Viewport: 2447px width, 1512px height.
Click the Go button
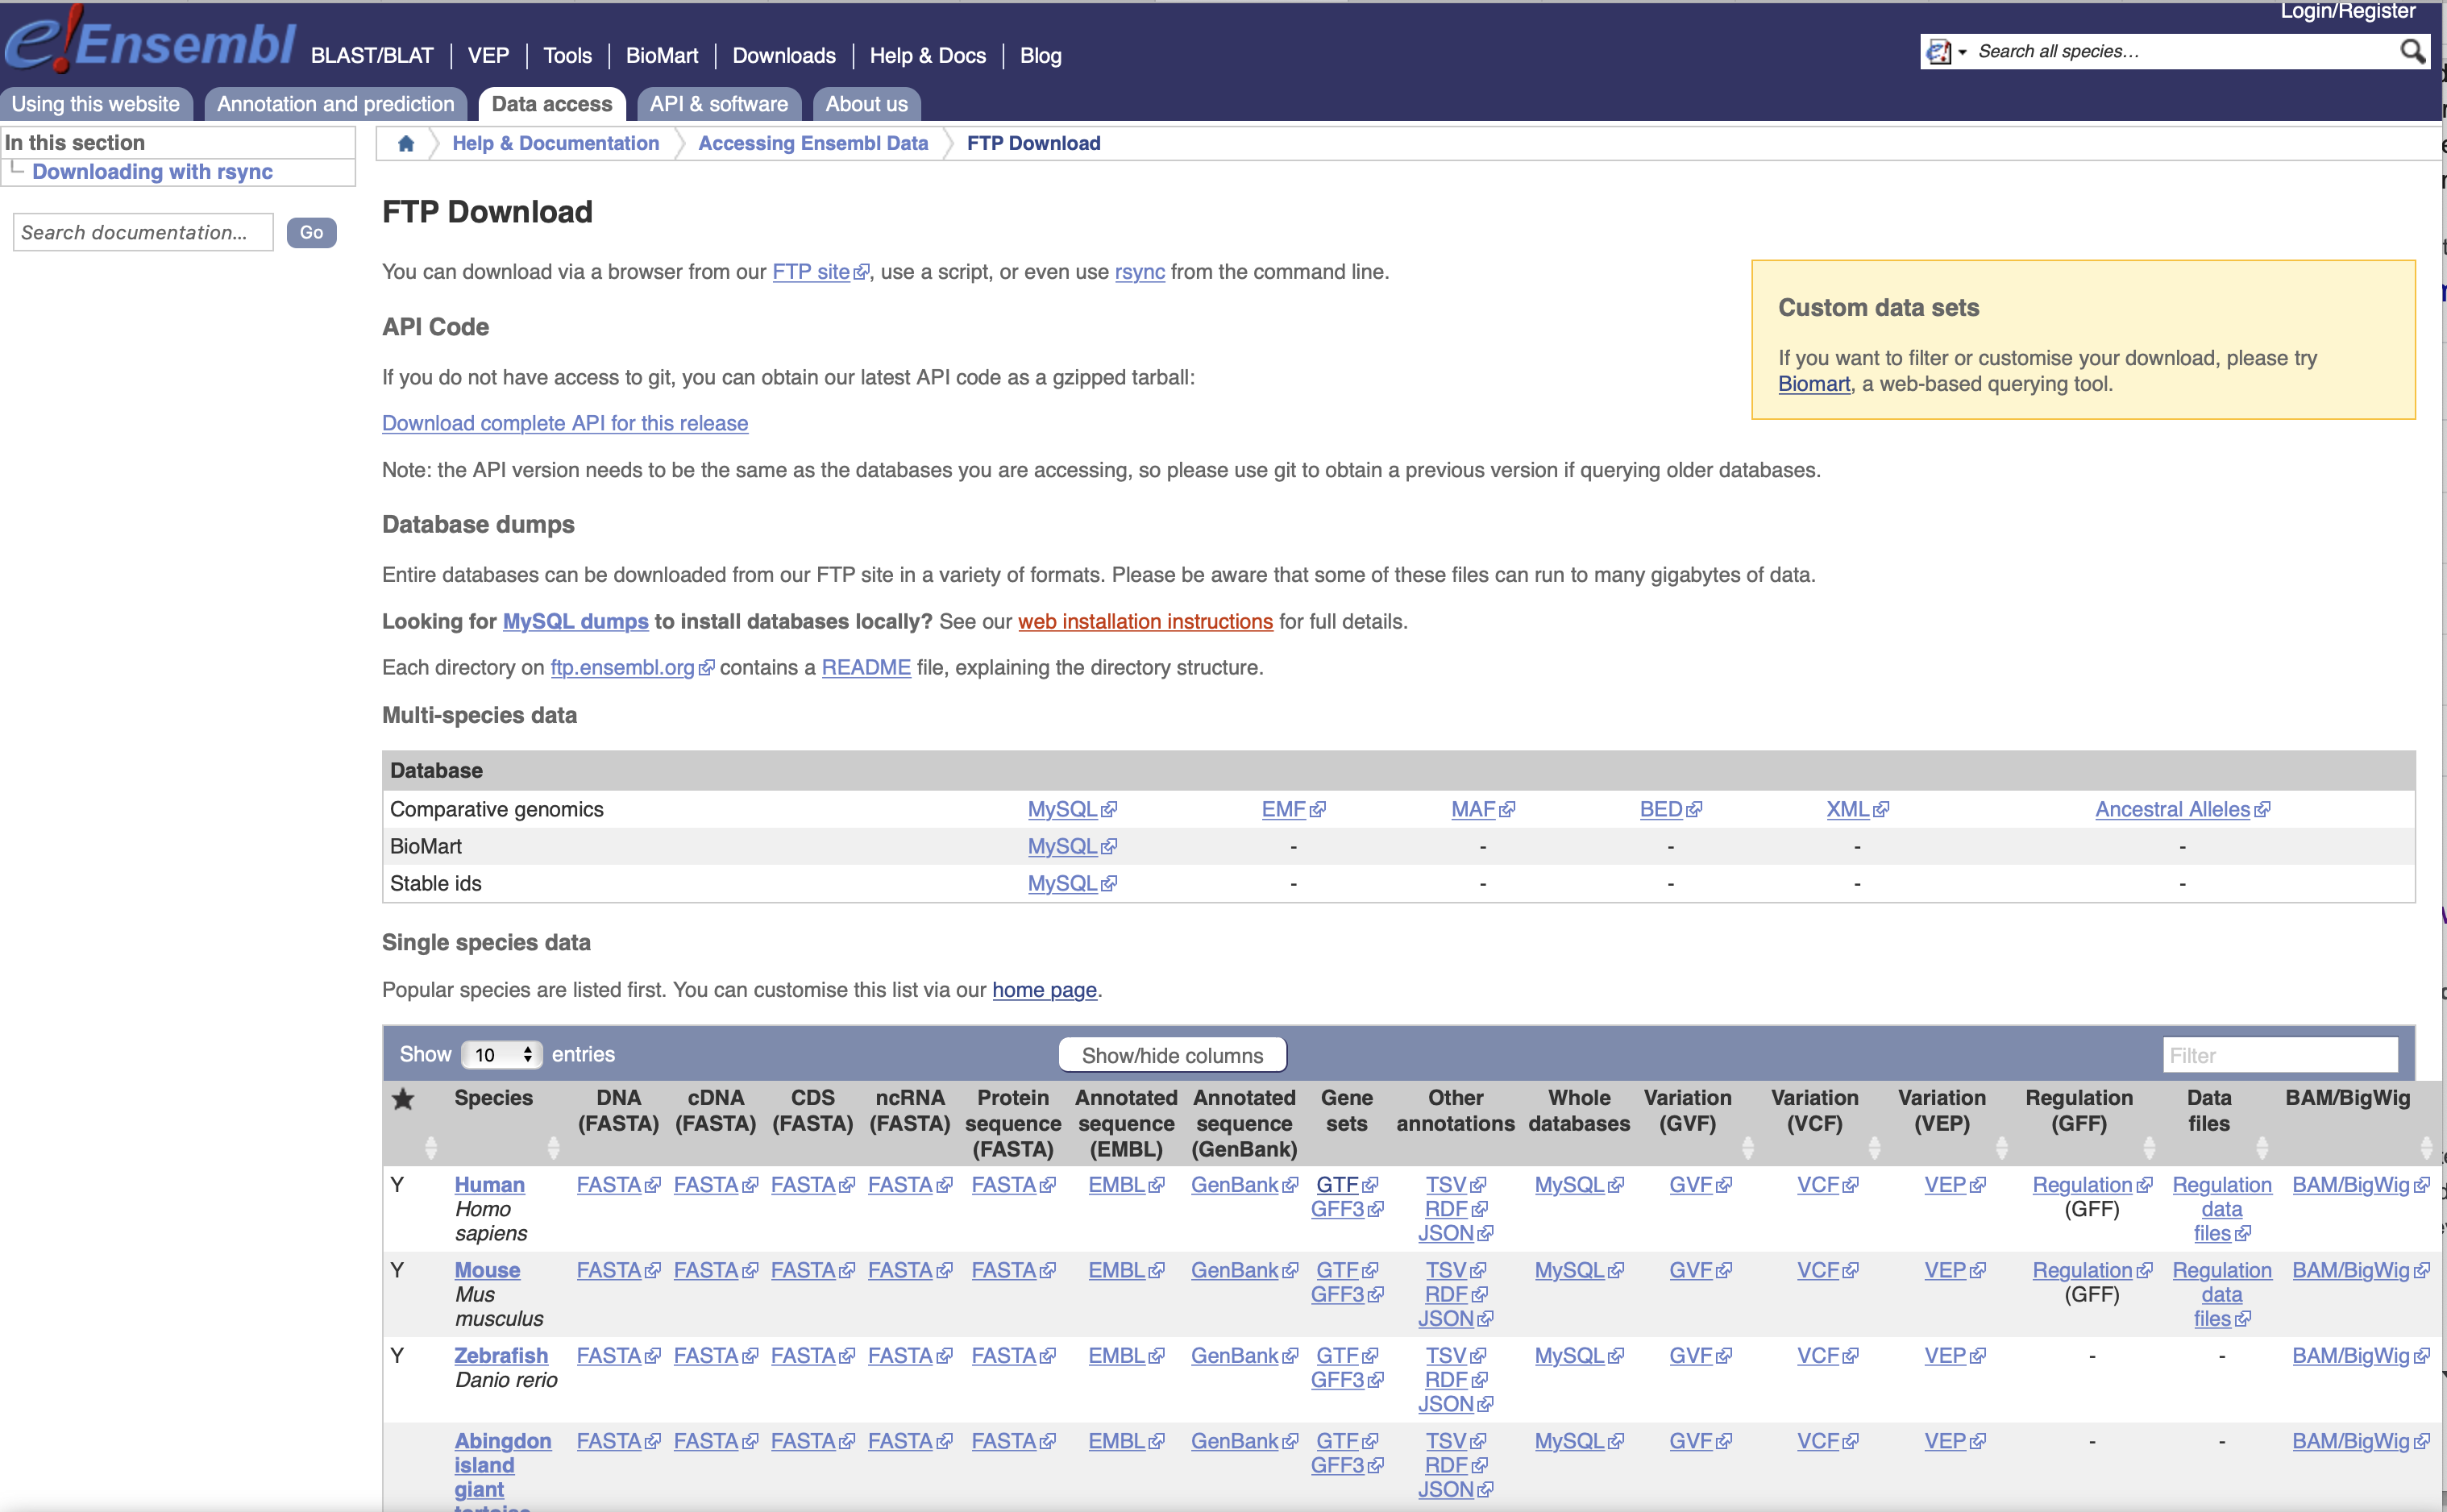click(x=311, y=232)
